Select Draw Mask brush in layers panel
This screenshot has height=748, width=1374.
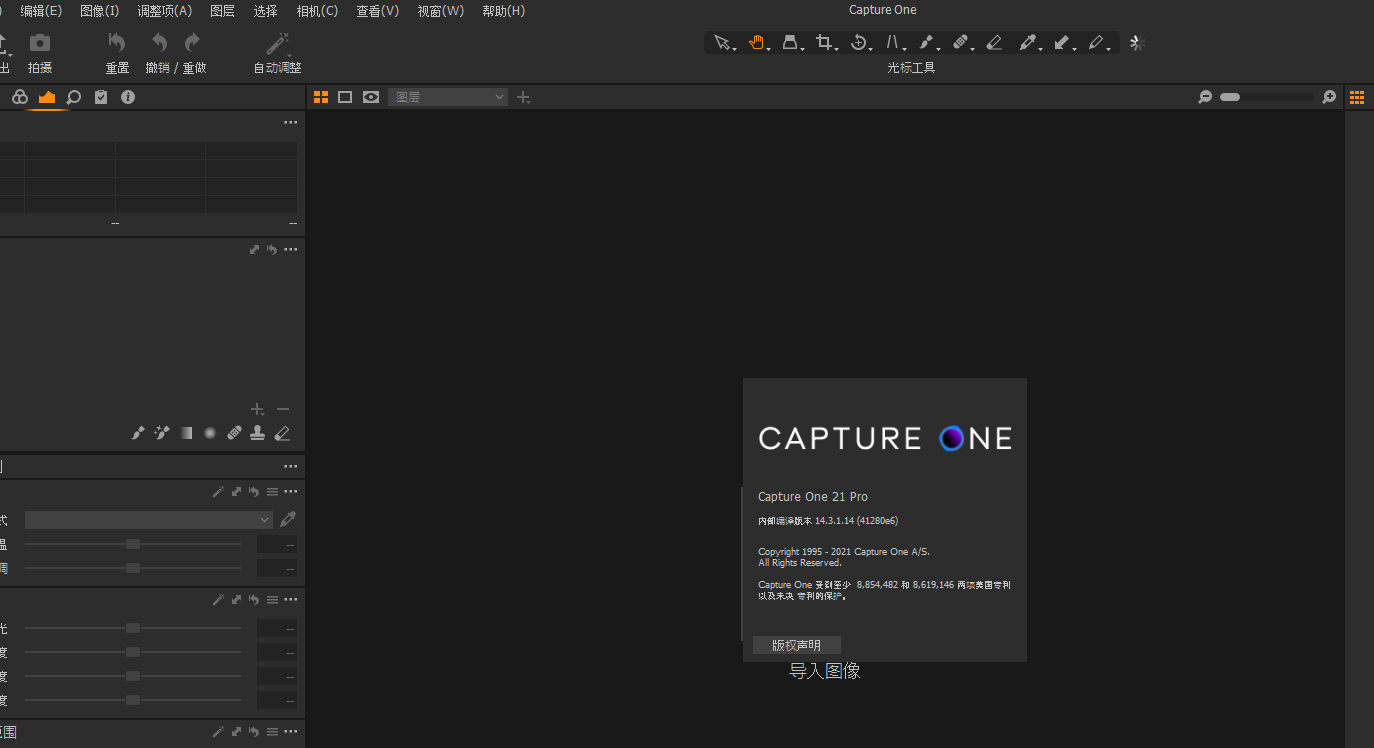click(x=138, y=433)
